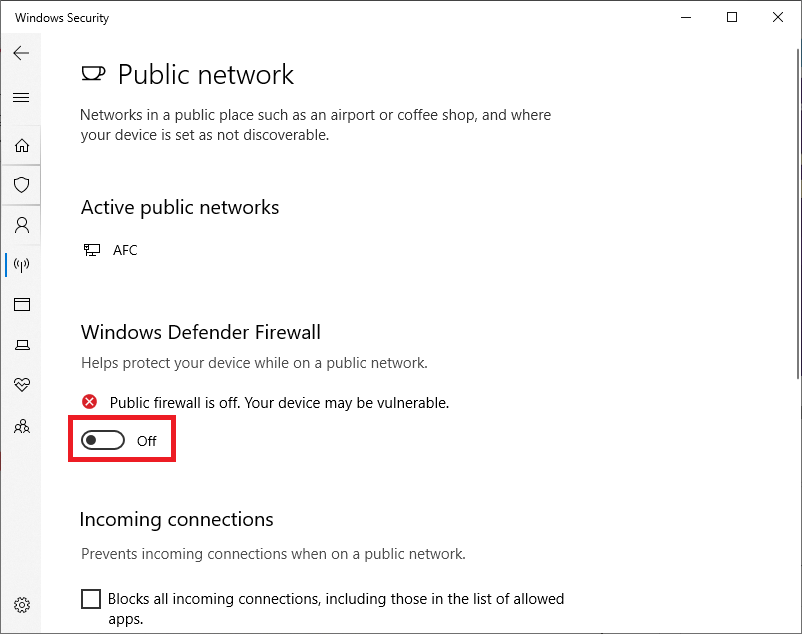Open Device performance & health heart icon
The width and height of the screenshot is (802, 634).
point(21,385)
